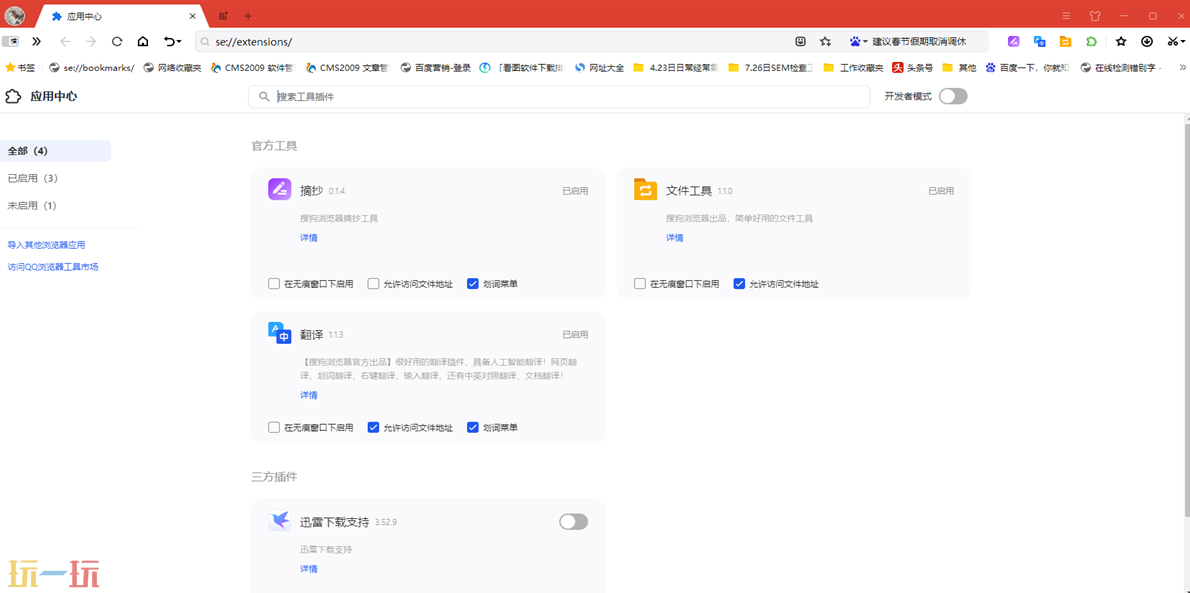
Task: Reload the page with the refresh icon
Action: point(117,42)
